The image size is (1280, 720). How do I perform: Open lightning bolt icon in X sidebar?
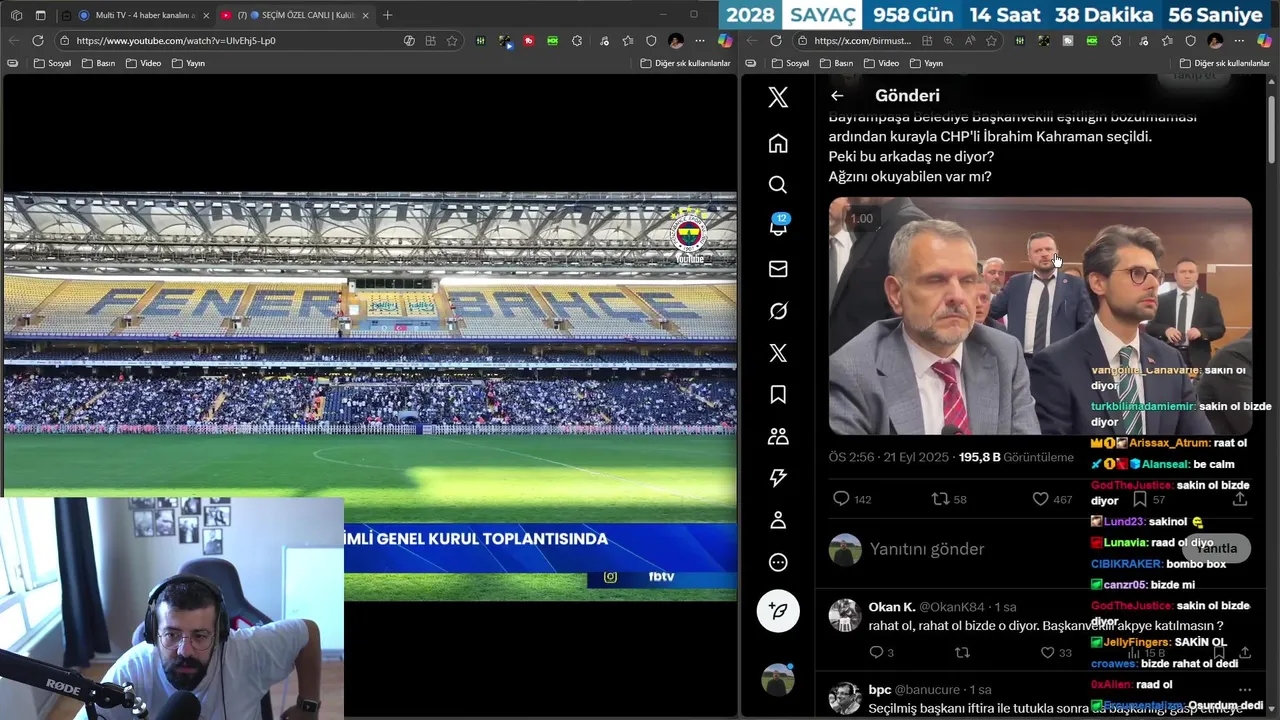point(778,478)
